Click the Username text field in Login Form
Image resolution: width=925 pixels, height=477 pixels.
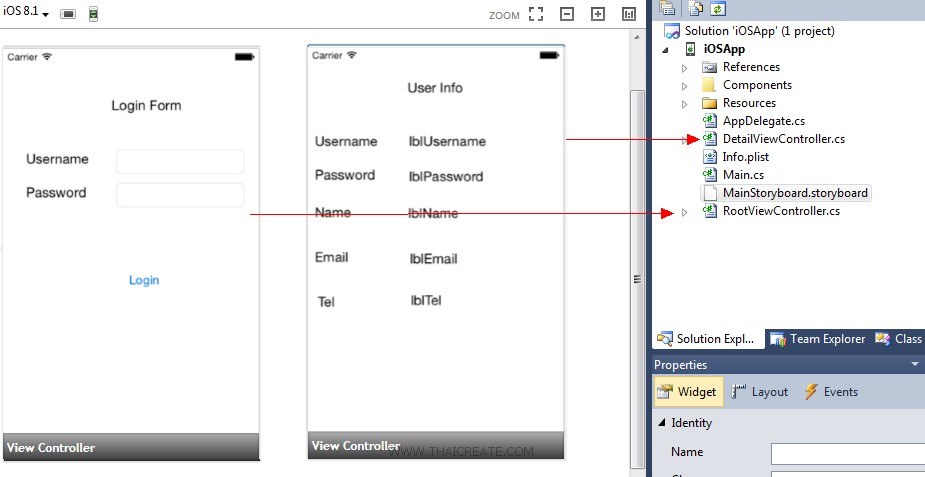coord(180,162)
